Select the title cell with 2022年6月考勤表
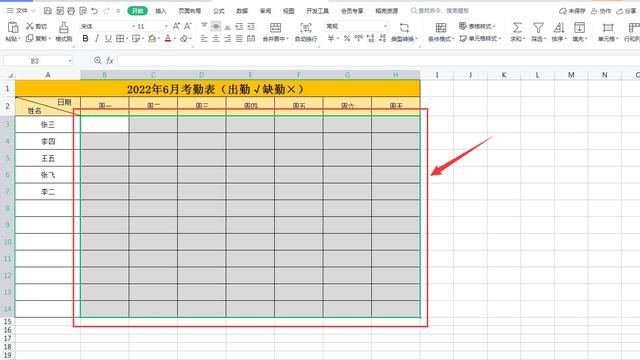The height and width of the screenshot is (360, 640). (218, 89)
